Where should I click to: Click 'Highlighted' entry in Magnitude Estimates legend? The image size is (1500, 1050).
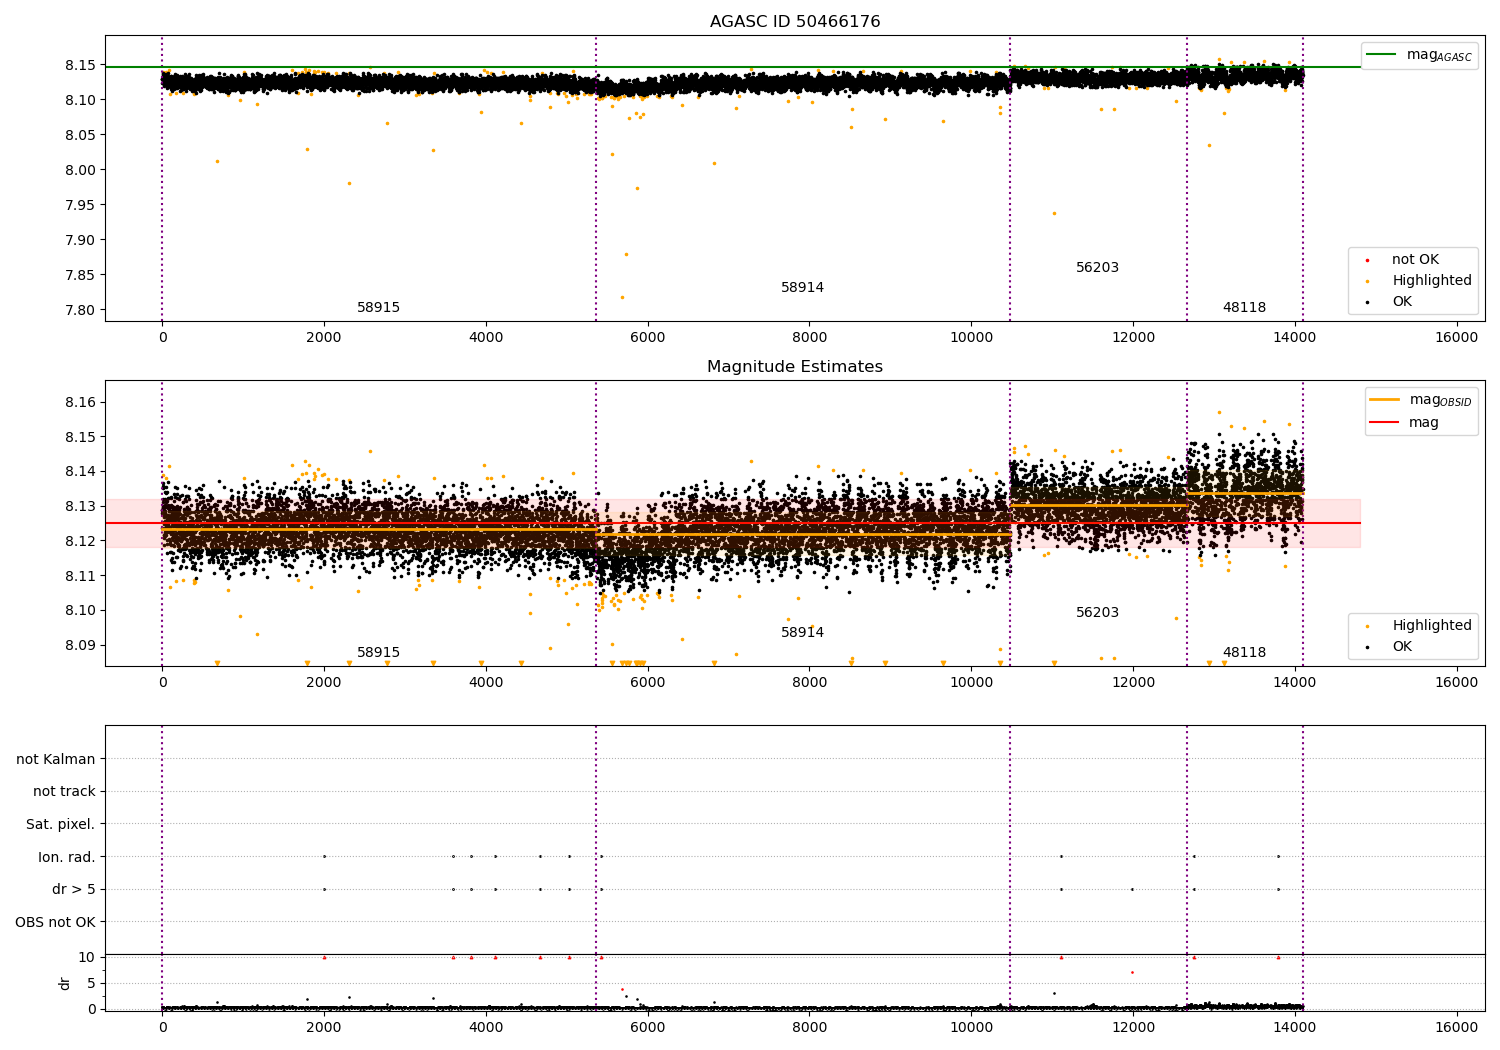pos(1431,626)
